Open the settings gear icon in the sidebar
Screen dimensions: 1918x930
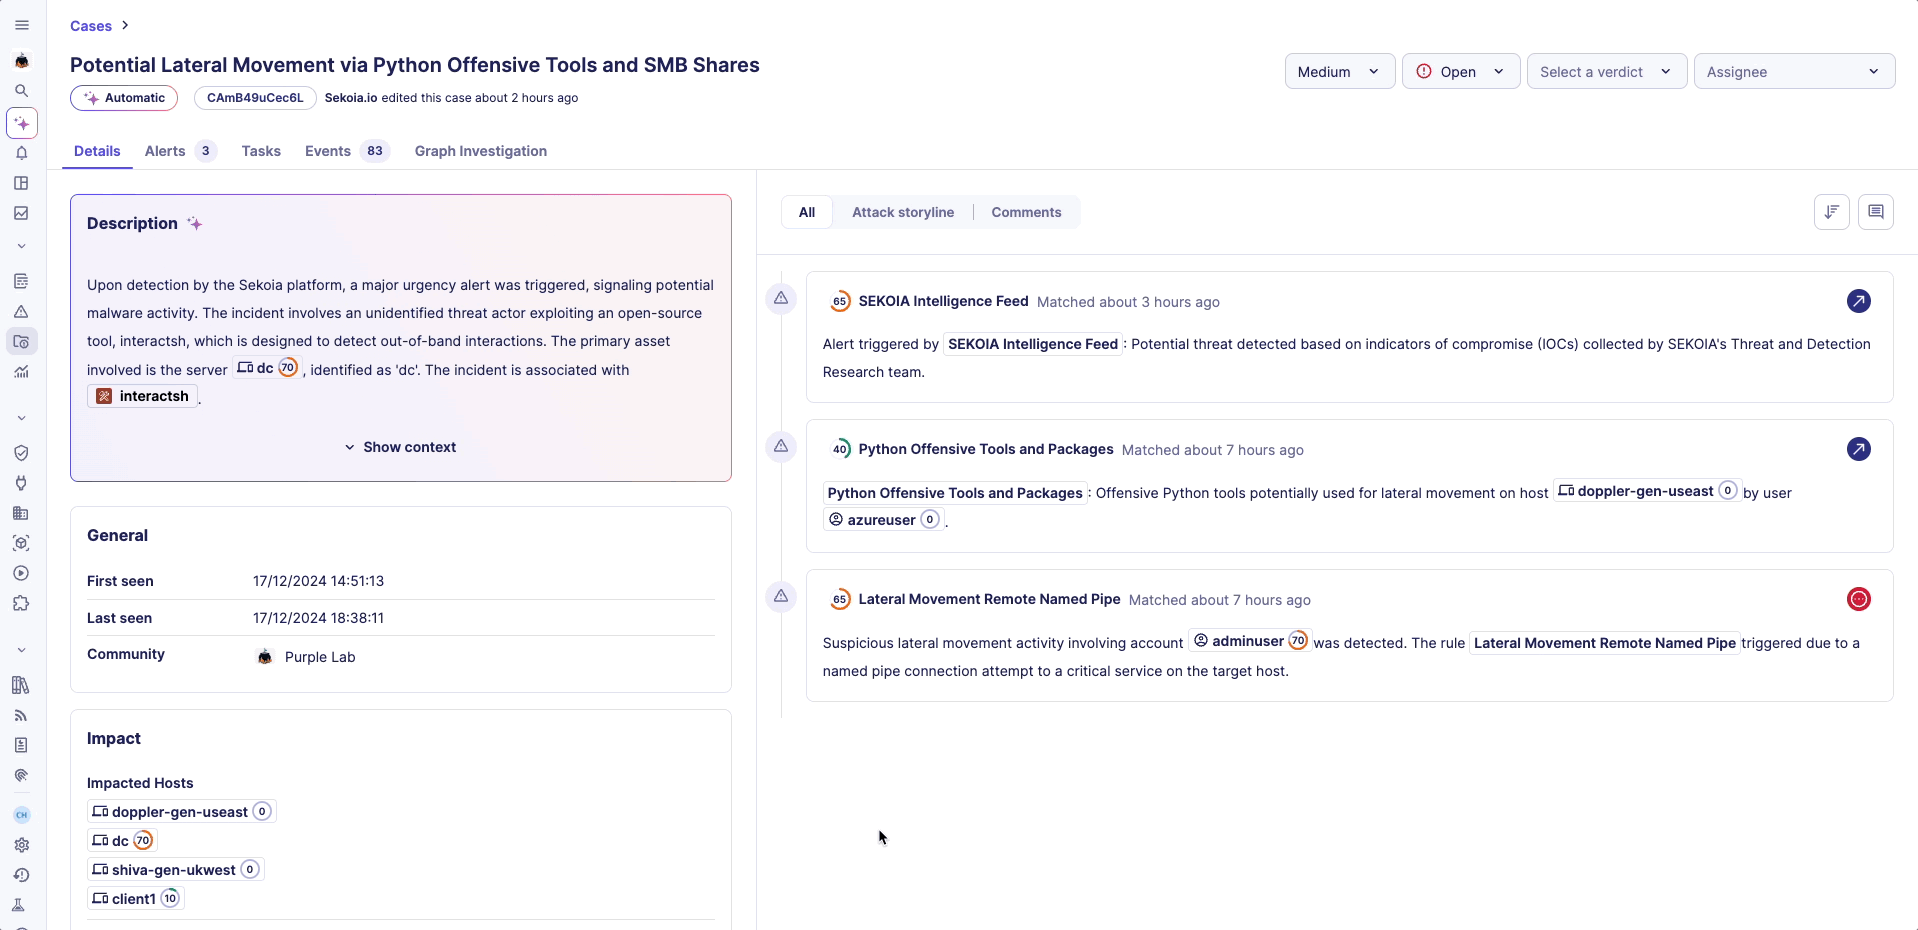(x=21, y=845)
